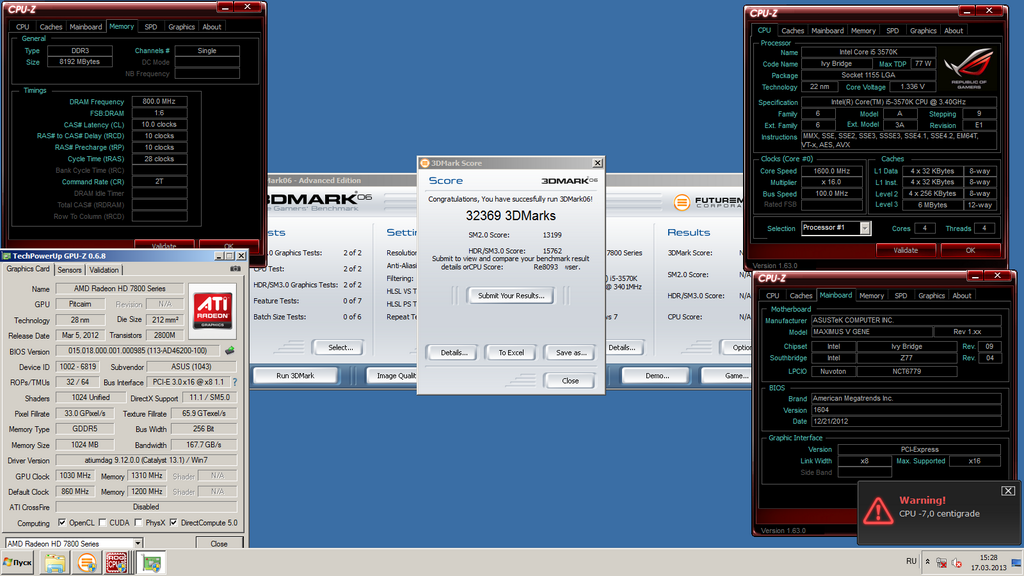Open Graphics tab in CPU-Z processor window

tap(923, 31)
